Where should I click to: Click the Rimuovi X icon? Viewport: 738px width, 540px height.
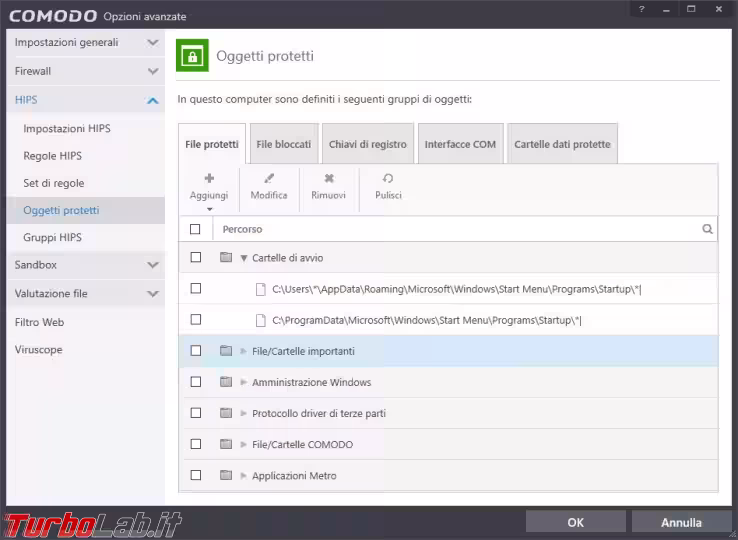(328, 178)
